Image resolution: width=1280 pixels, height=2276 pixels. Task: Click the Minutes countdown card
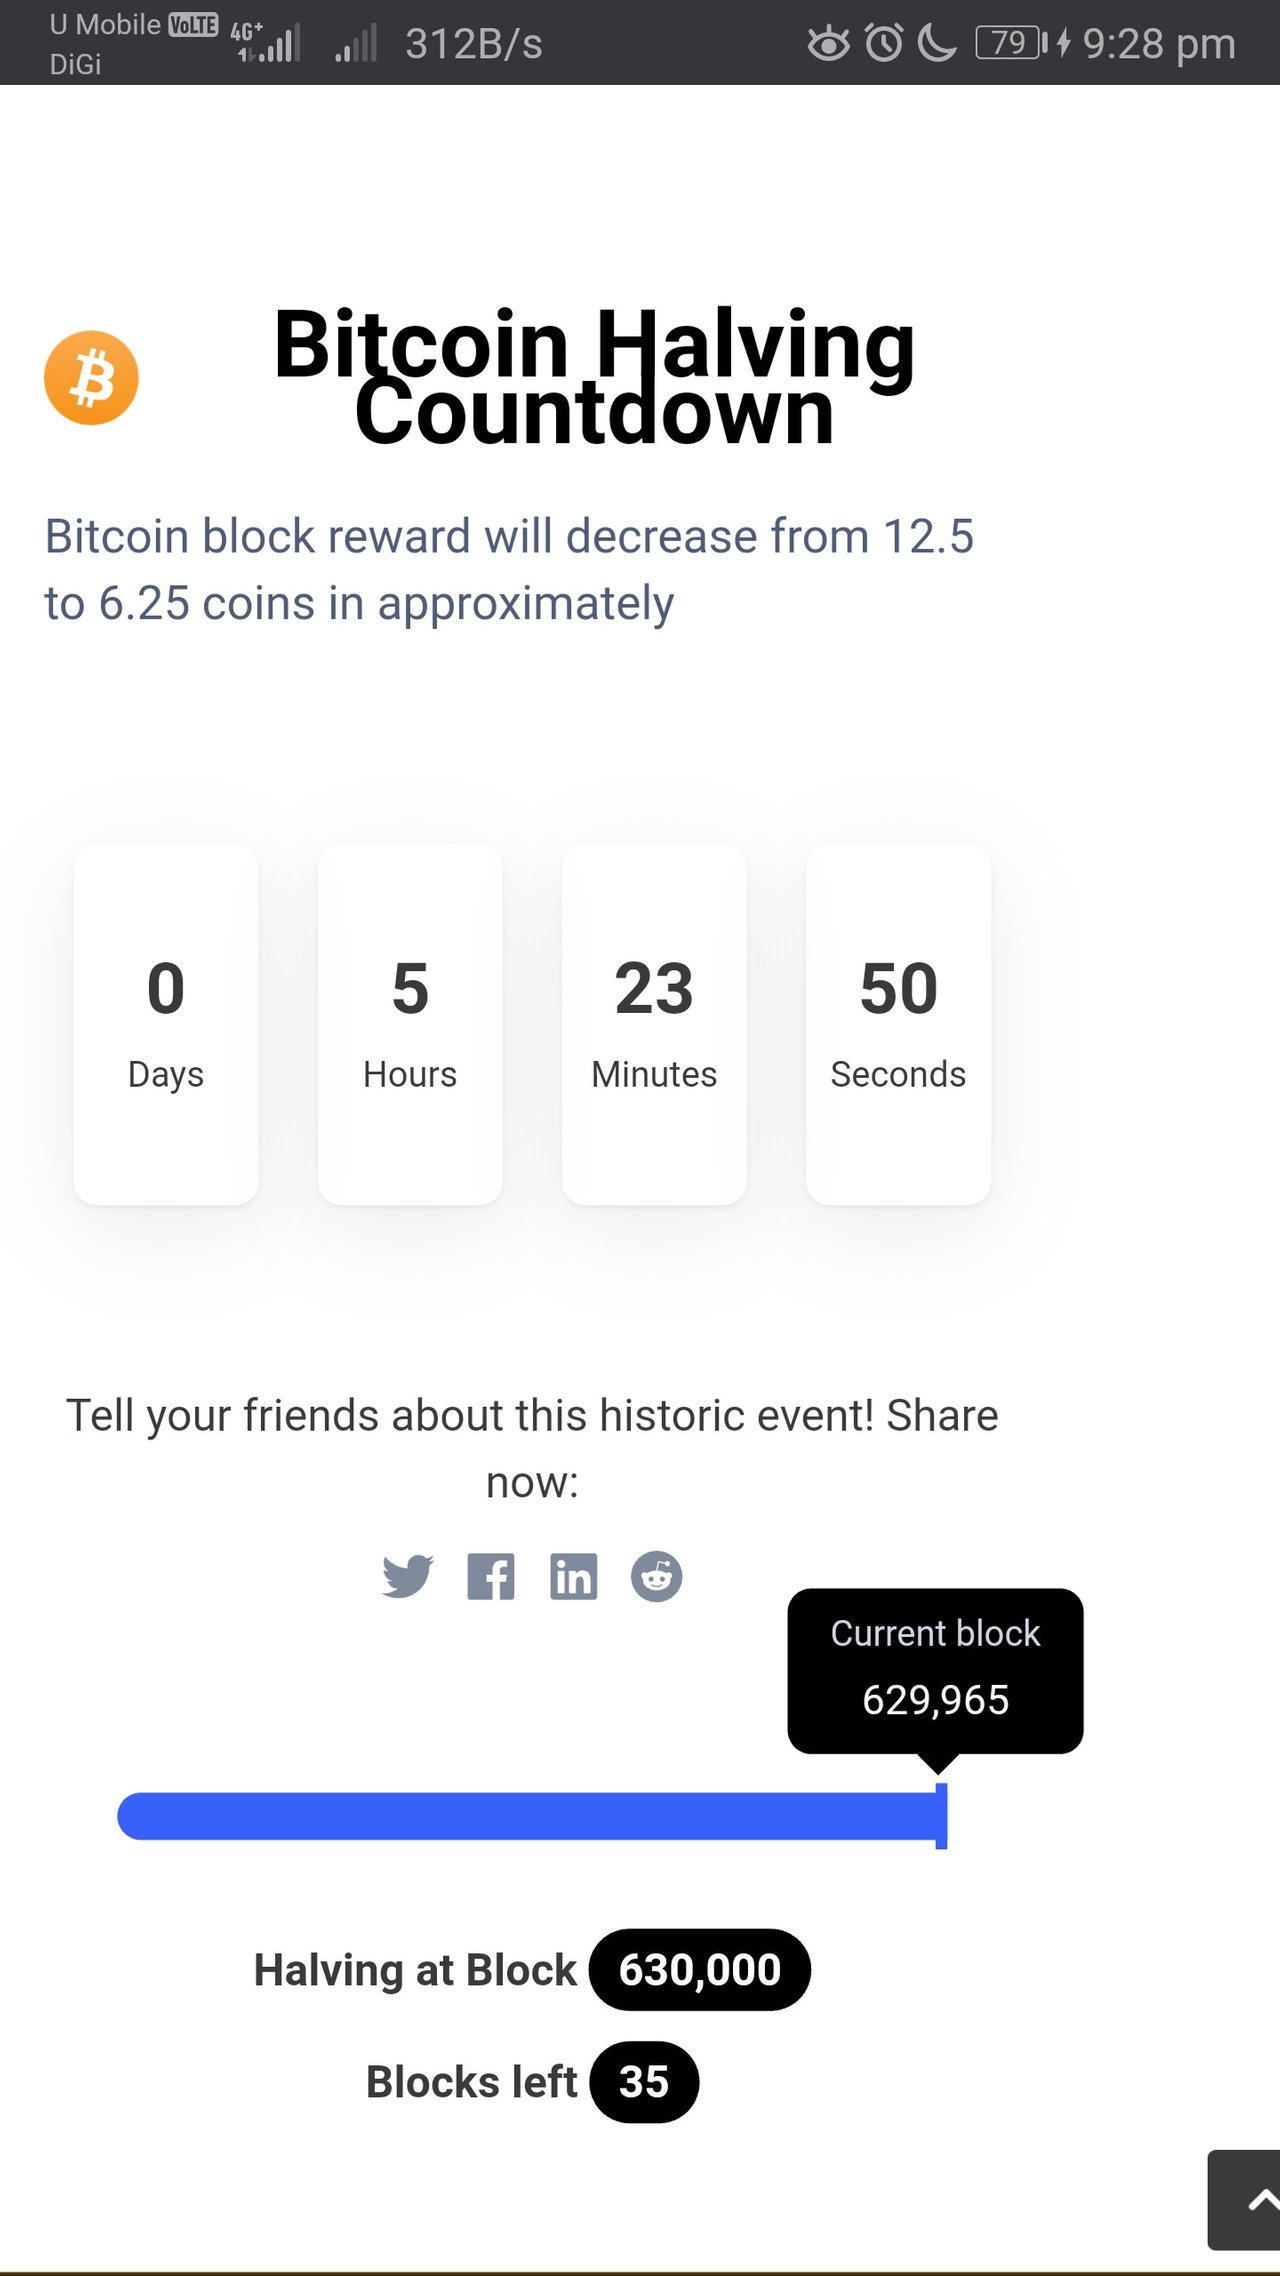pyautogui.click(x=654, y=1024)
